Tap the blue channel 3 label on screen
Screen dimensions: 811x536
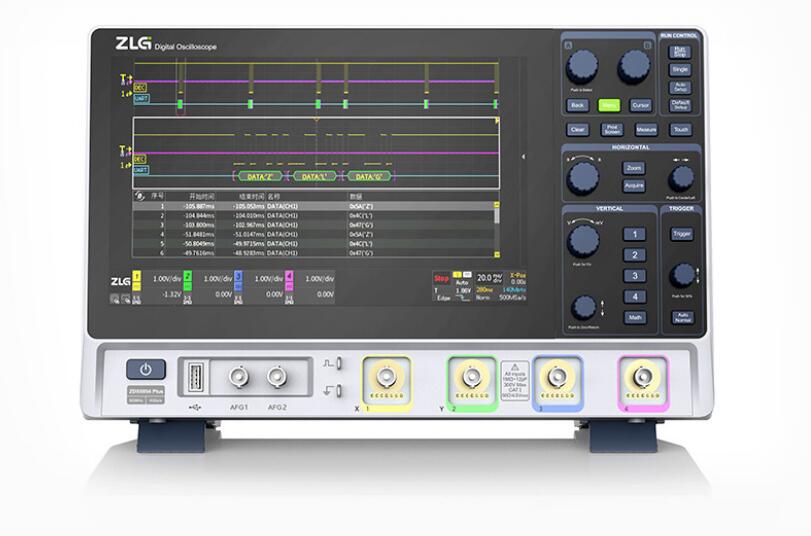click(x=238, y=281)
